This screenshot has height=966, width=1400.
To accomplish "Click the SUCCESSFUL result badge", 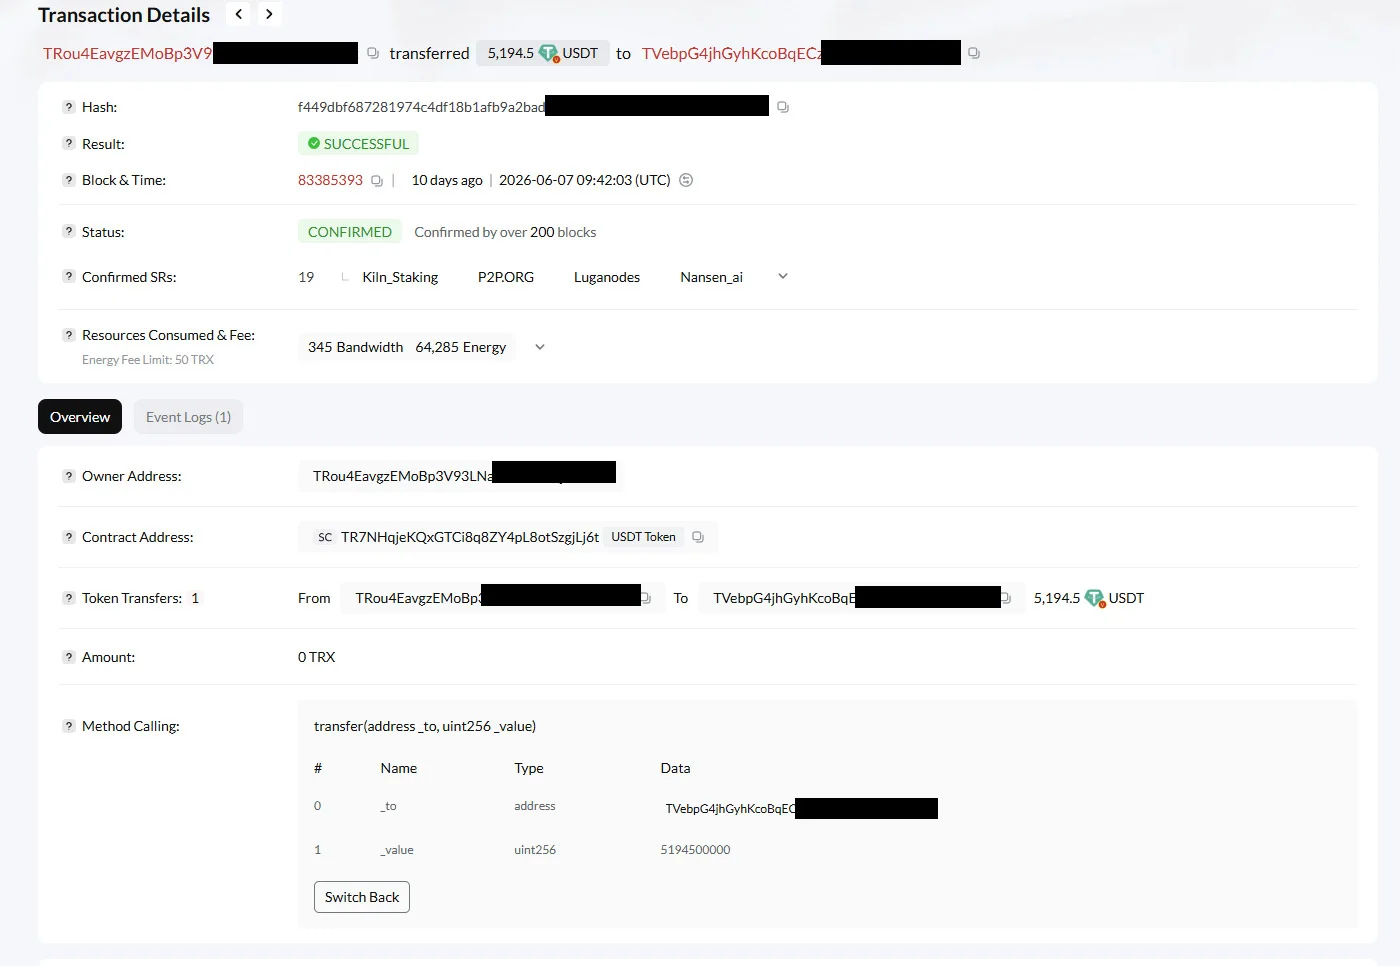I will point(358,144).
